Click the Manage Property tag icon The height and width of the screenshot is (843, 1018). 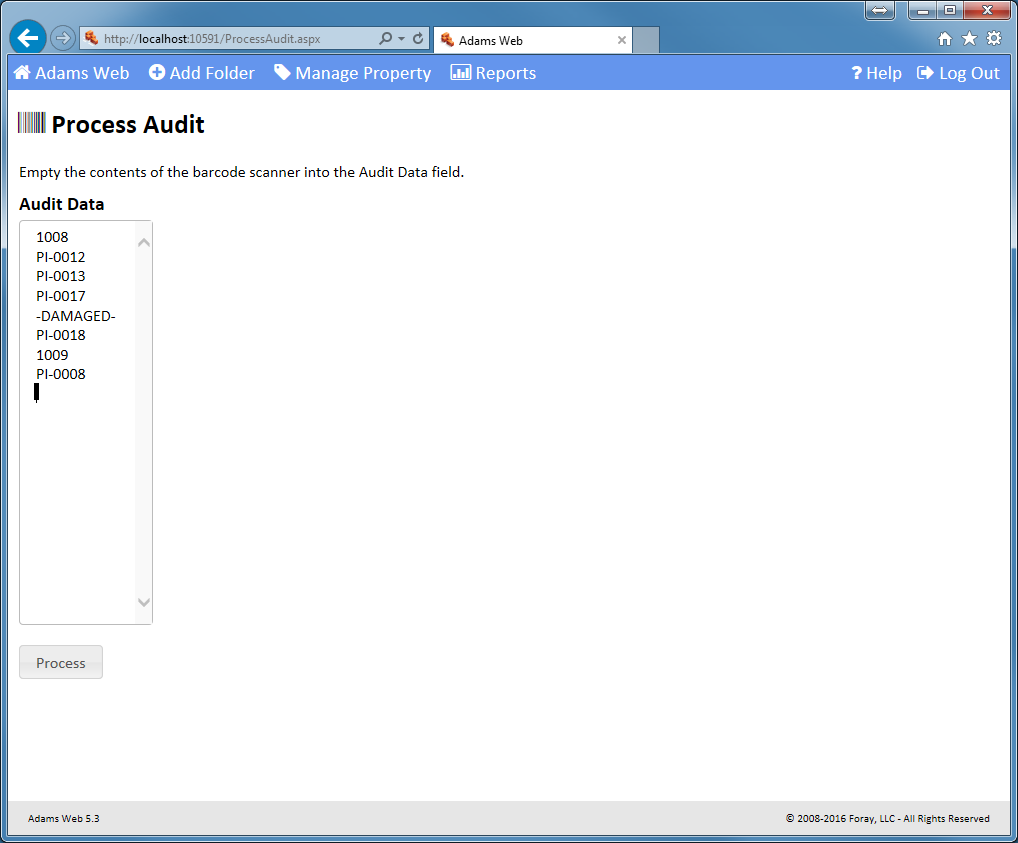(283, 73)
